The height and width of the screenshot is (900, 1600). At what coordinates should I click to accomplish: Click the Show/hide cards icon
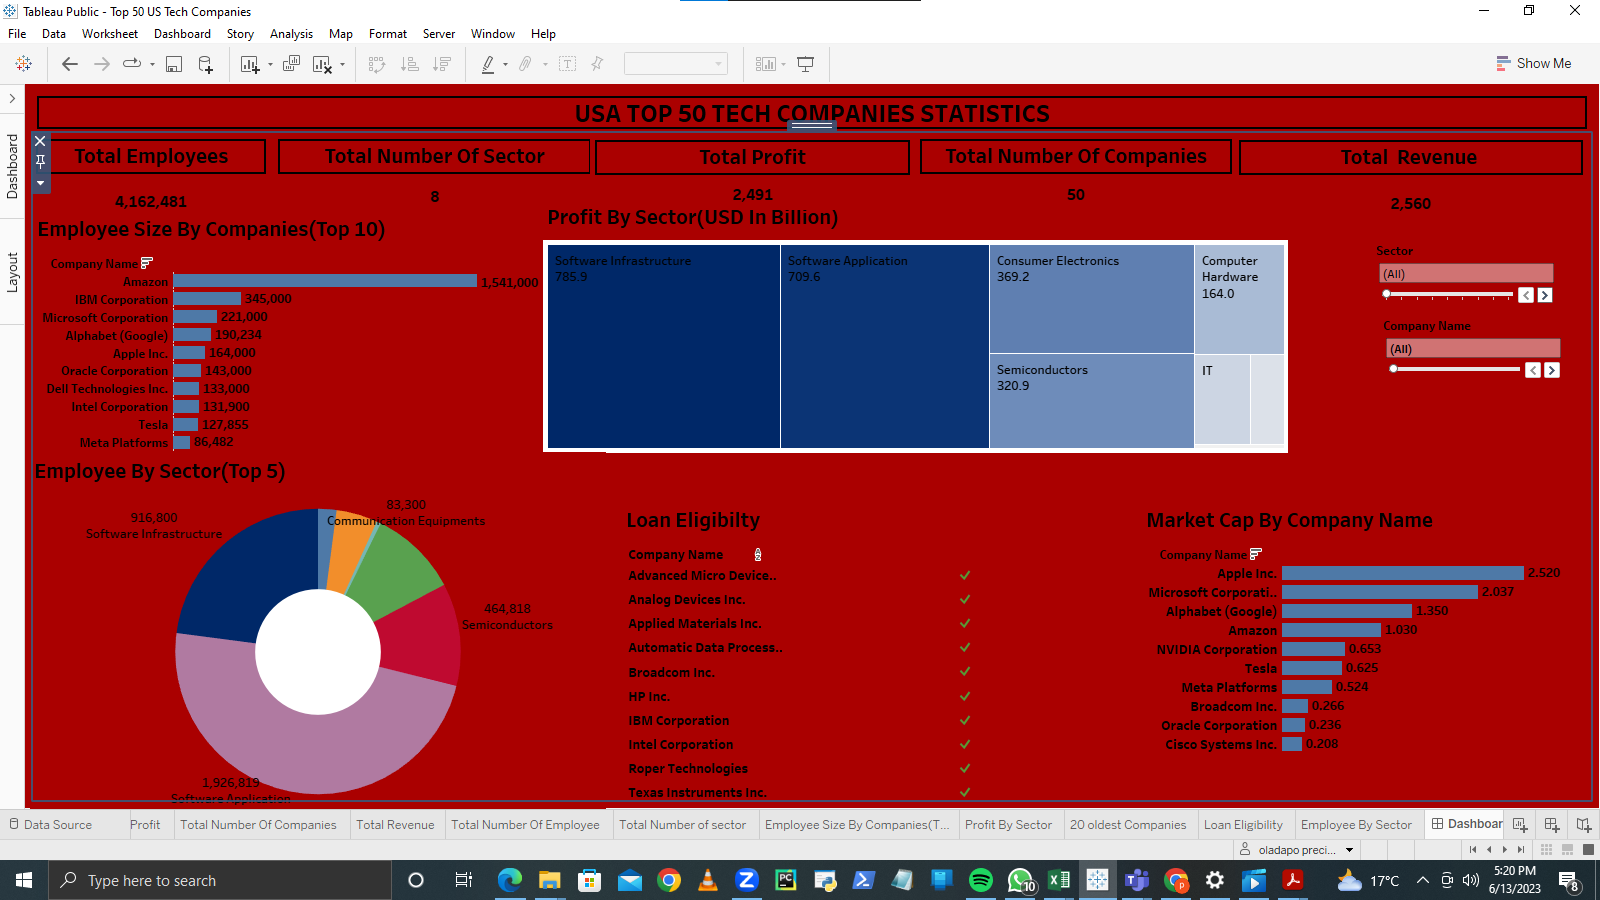[x=766, y=64]
